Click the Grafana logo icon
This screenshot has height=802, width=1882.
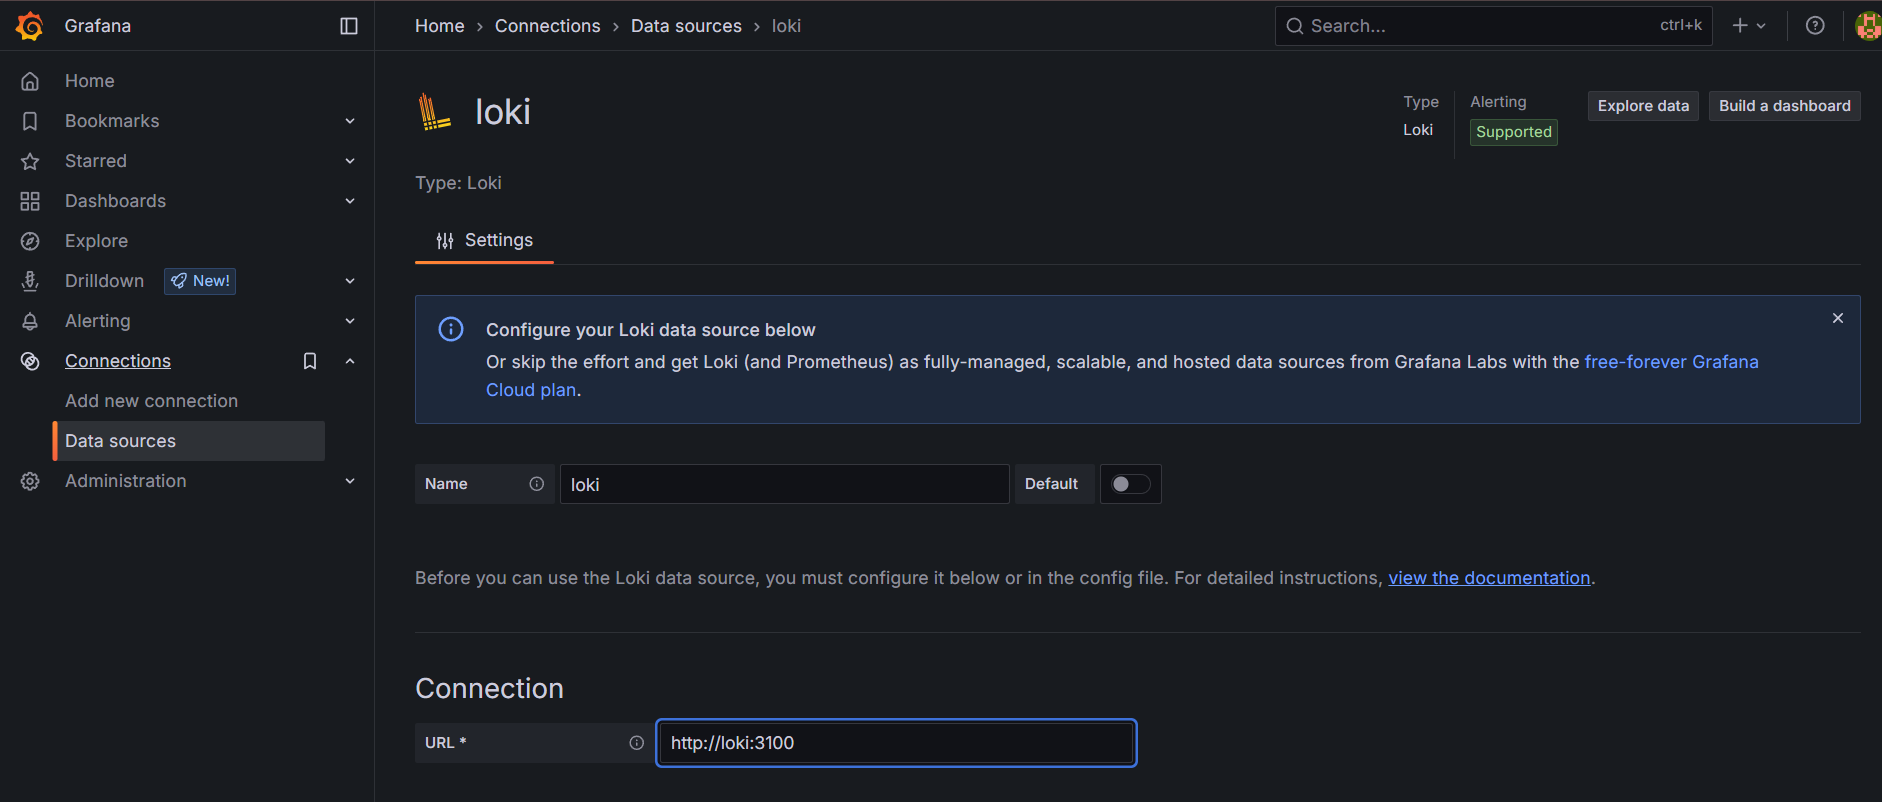[x=30, y=26]
